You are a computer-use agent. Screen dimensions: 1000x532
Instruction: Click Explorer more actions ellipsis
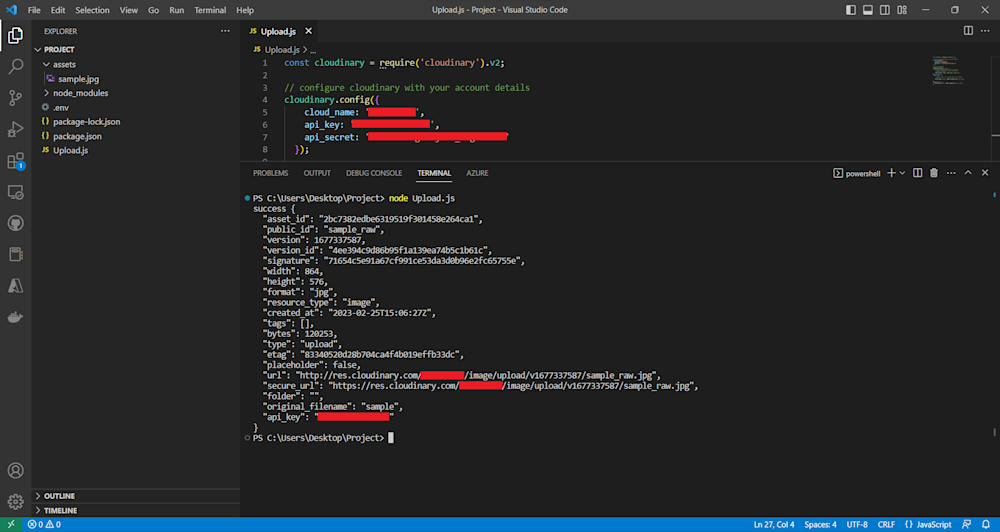(x=225, y=31)
